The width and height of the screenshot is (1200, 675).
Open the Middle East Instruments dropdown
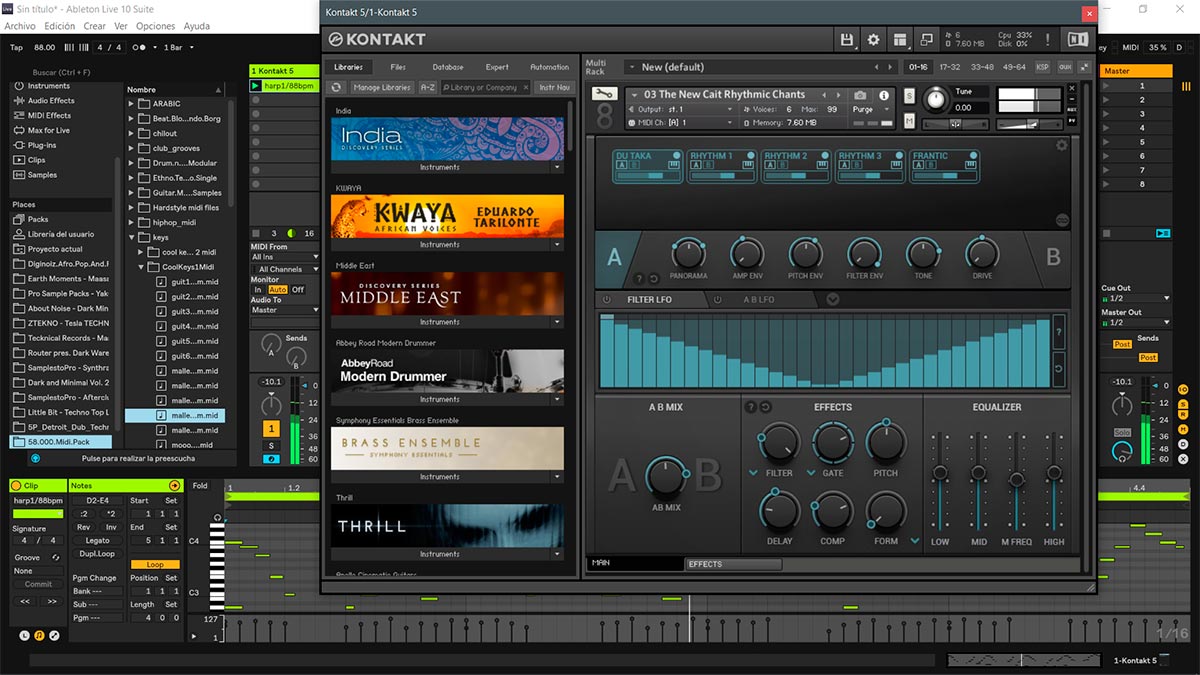558,322
